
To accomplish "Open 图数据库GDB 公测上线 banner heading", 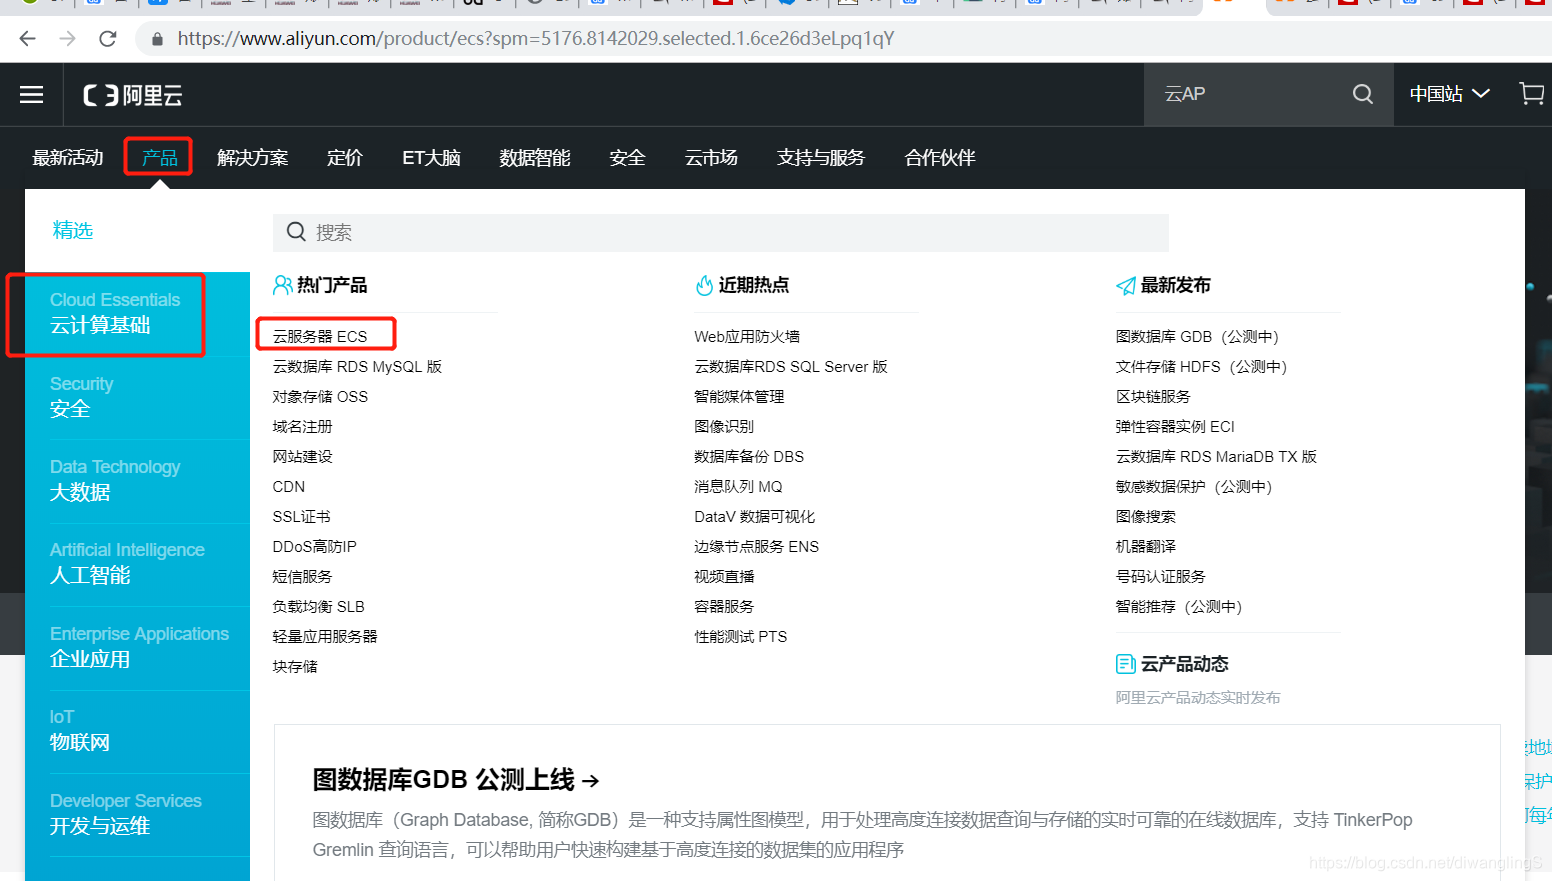I will pyautogui.click(x=455, y=780).
